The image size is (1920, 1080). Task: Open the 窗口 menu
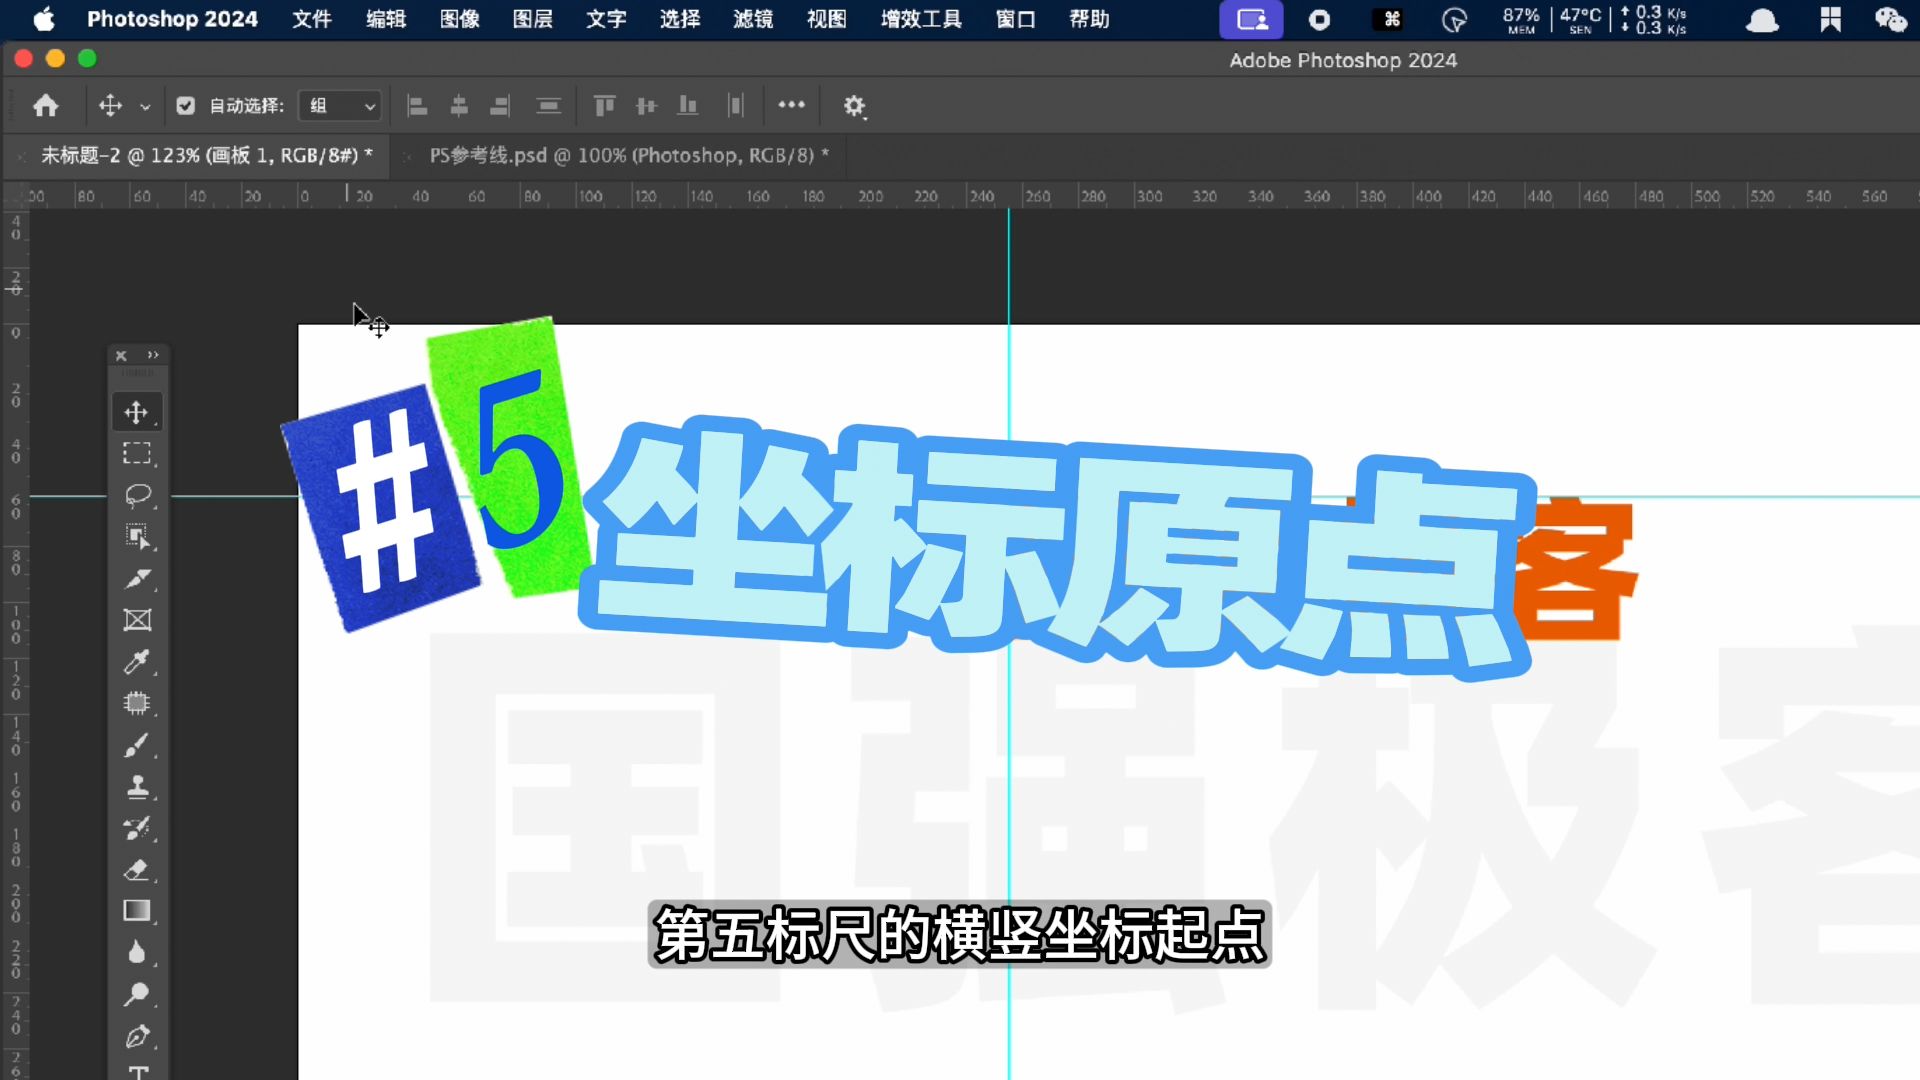1016,19
